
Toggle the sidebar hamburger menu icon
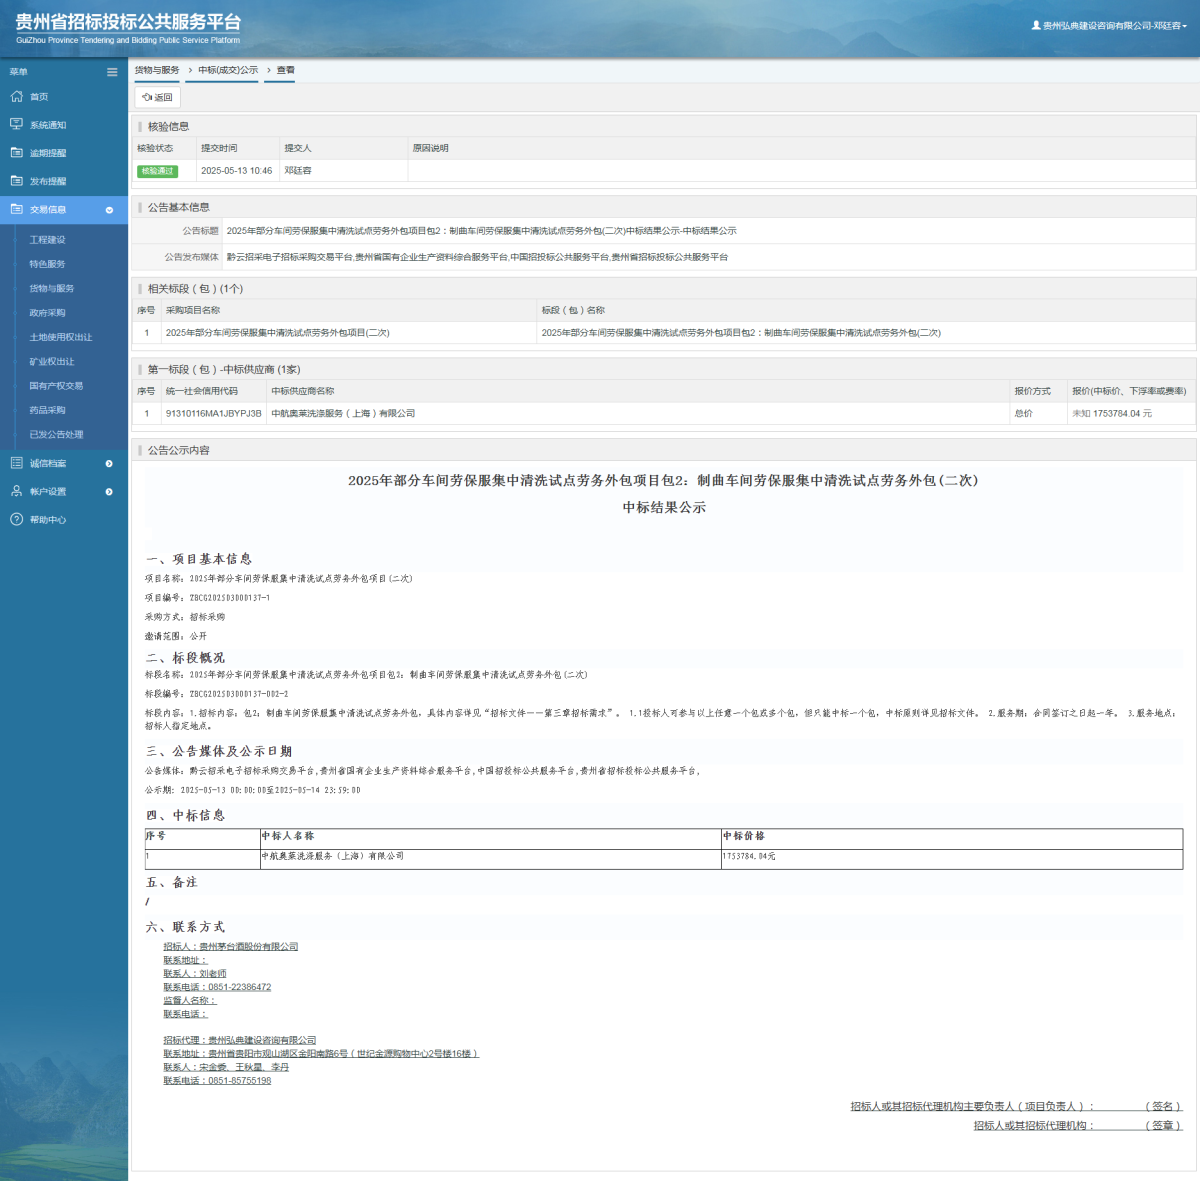pos(112,72)
